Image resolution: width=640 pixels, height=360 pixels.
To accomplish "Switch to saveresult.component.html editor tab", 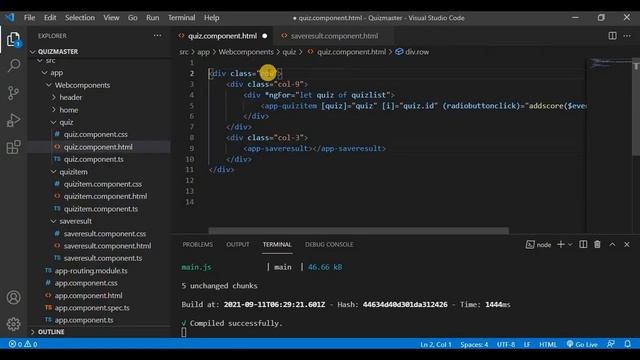I will pos(334,36).
